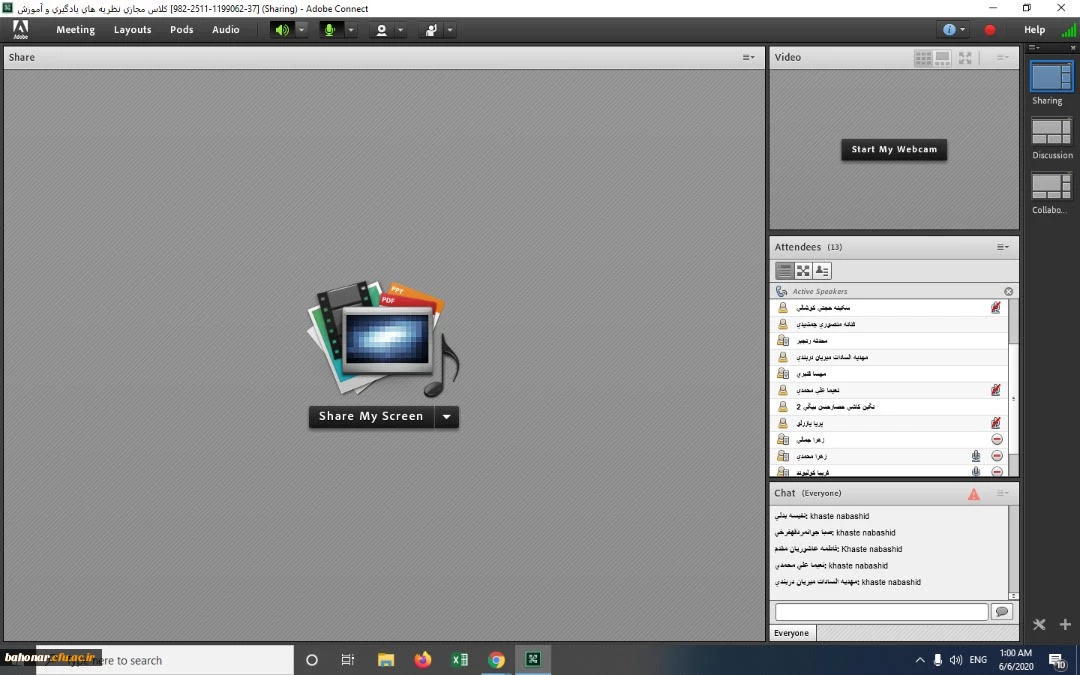Open the Pods menu
This screenshot has height=675, width=1080.
tap(181, 30)
